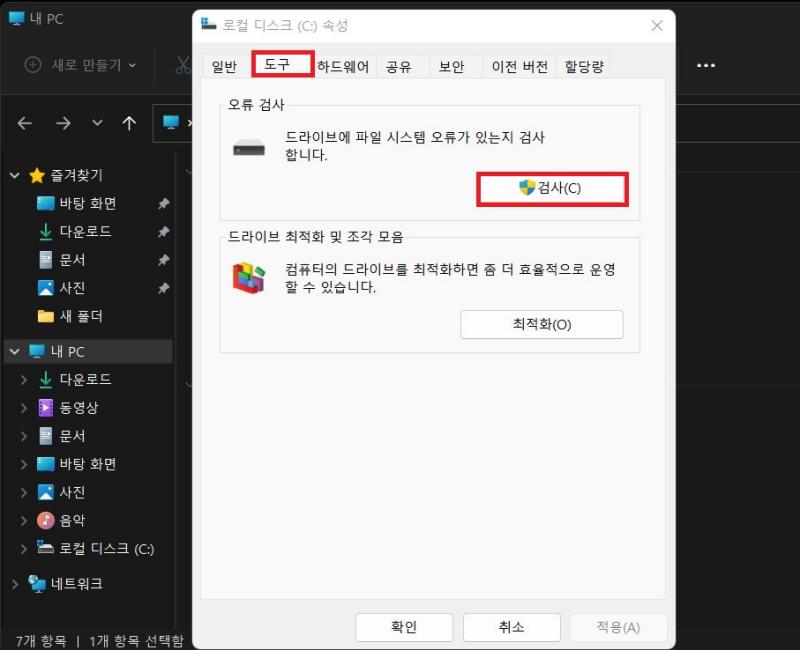Collapse the 내 PC tree node
The height and width of the screenshot is (650, 800).
[x=15, y=352]
